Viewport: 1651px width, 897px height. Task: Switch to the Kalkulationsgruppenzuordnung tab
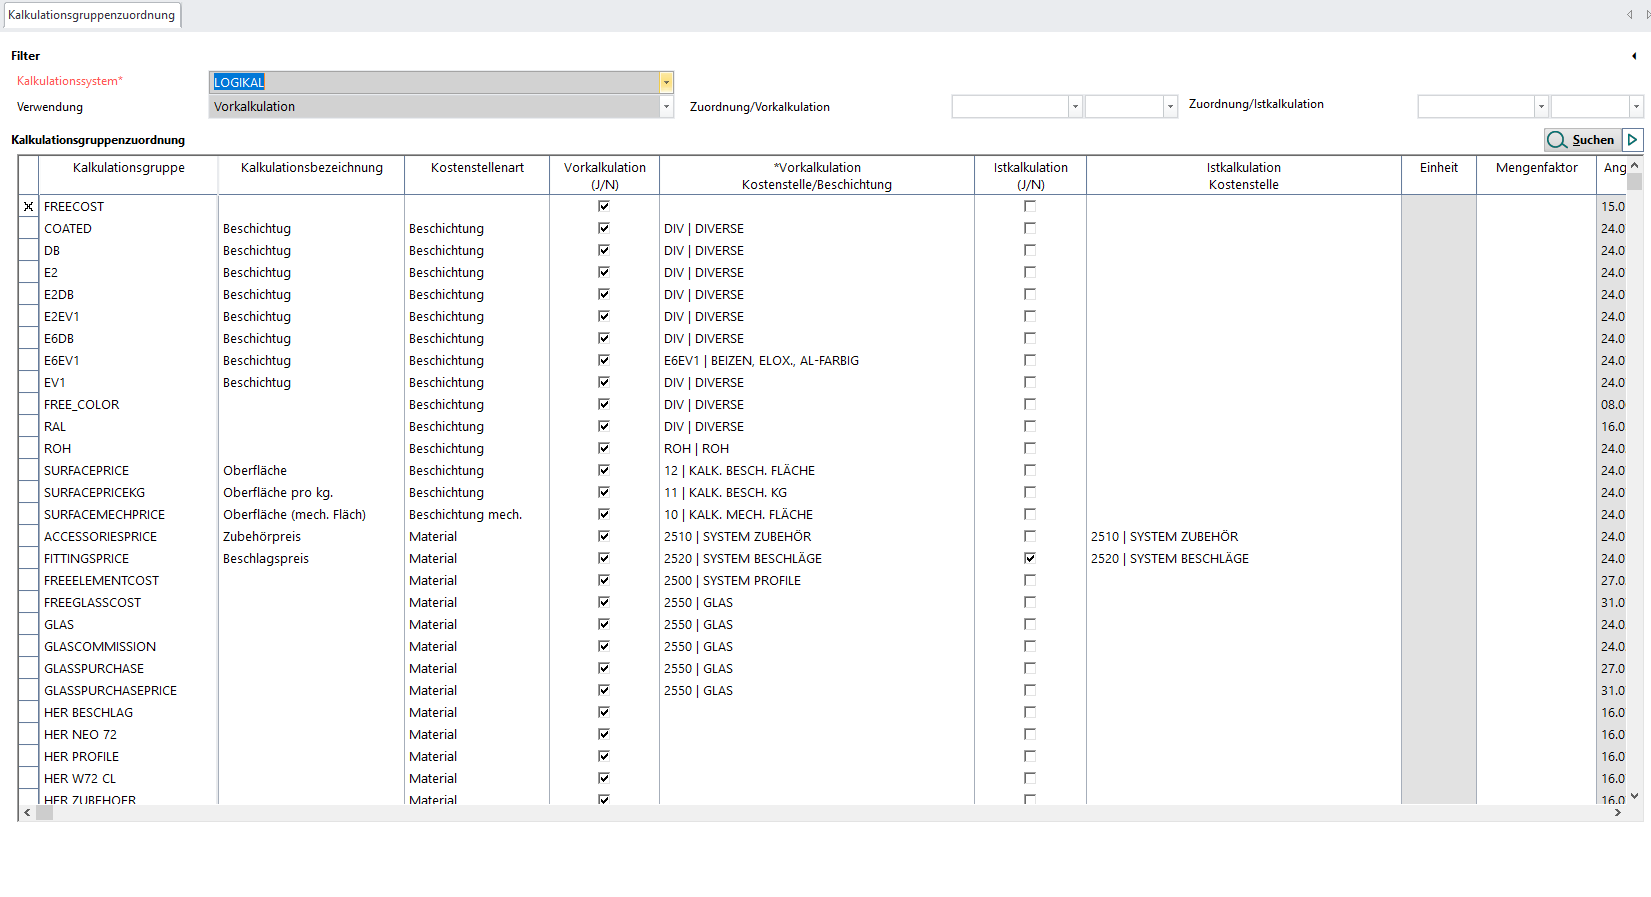tap(91, 15)
